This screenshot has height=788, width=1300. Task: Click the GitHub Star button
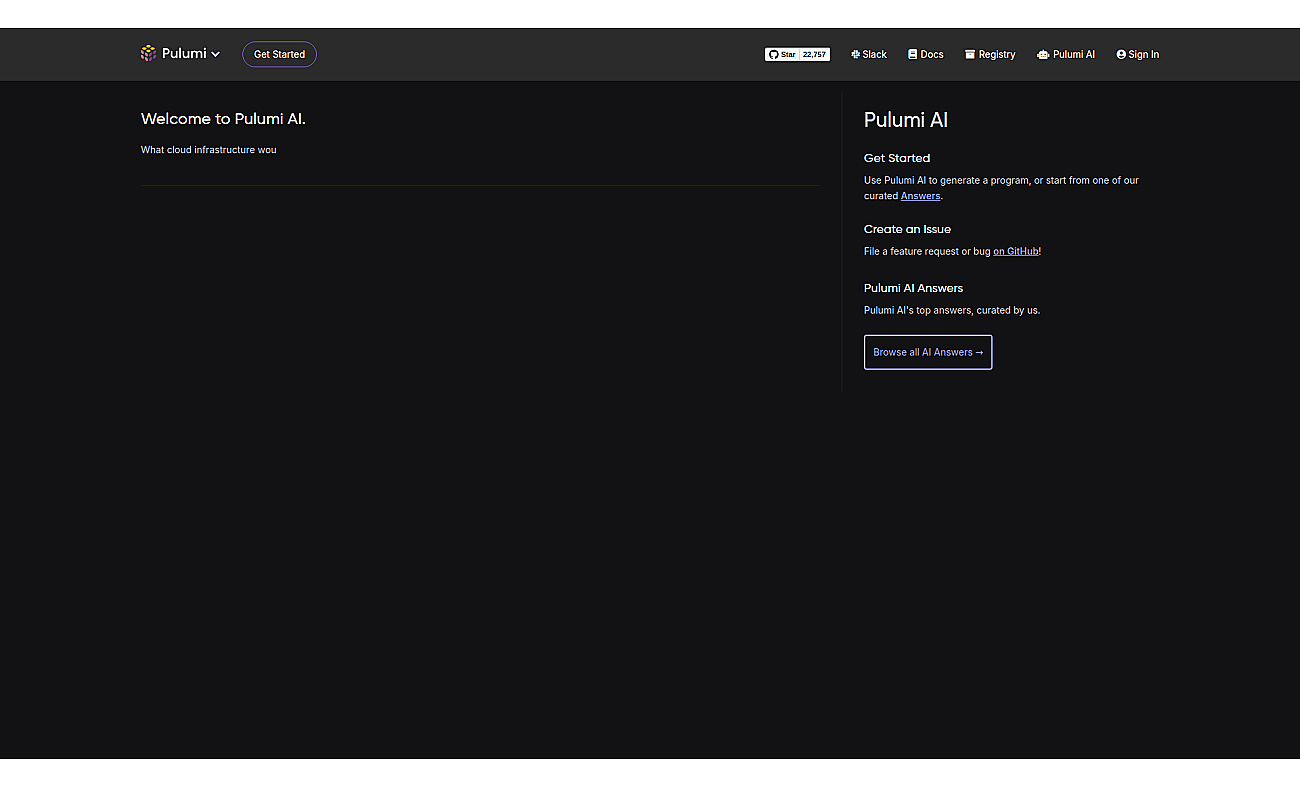point(781,54)
